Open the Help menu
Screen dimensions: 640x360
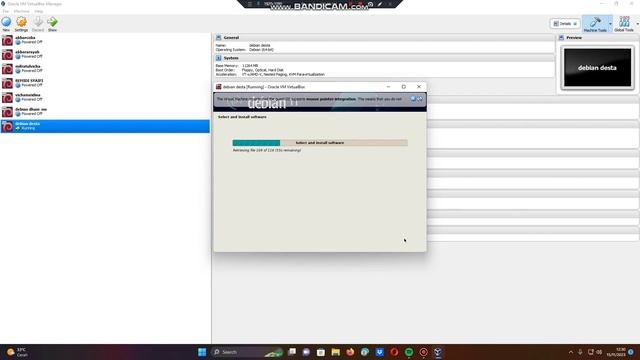38,11
